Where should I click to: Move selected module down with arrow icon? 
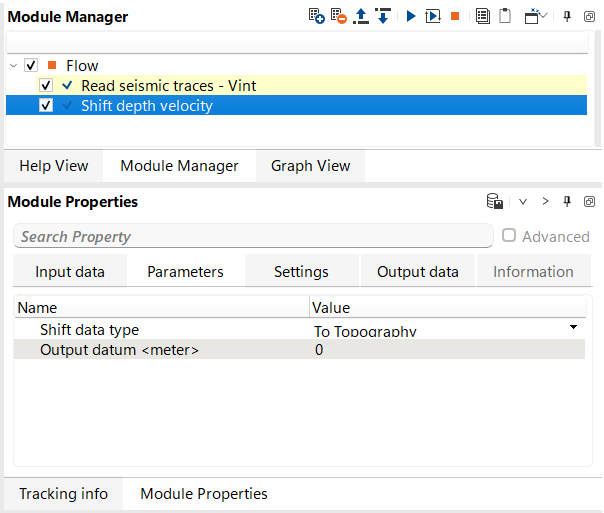click(x=382, y=16)
